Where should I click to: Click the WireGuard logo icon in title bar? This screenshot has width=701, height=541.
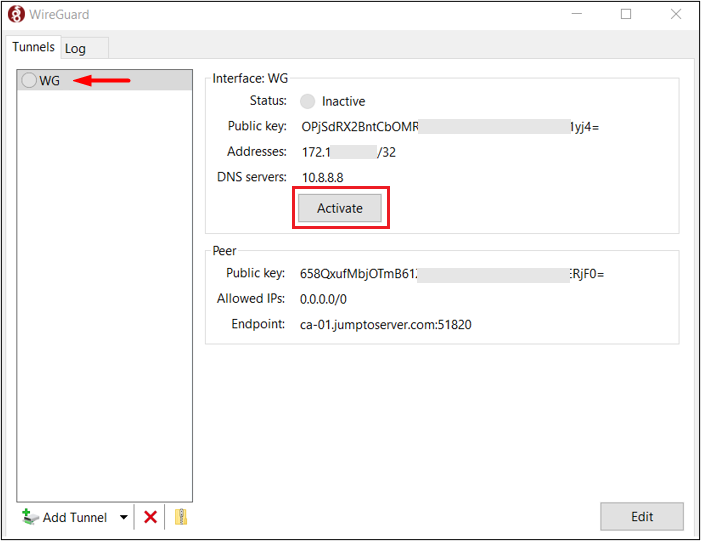click(x=17, y=14)
